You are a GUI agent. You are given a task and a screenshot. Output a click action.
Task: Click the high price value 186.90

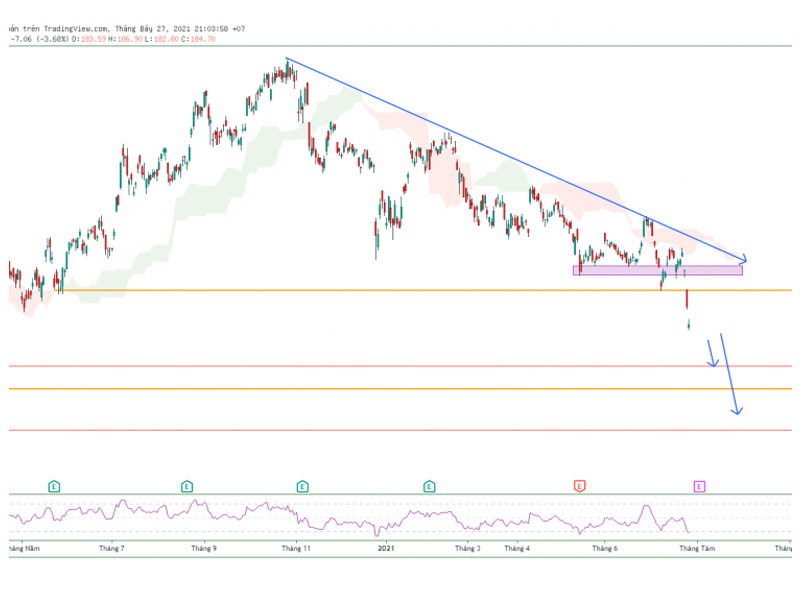pos(130,39)
